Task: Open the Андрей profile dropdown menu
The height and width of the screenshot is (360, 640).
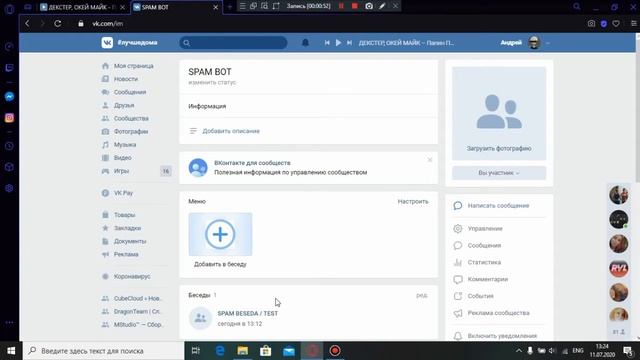Action: (525, 42)
